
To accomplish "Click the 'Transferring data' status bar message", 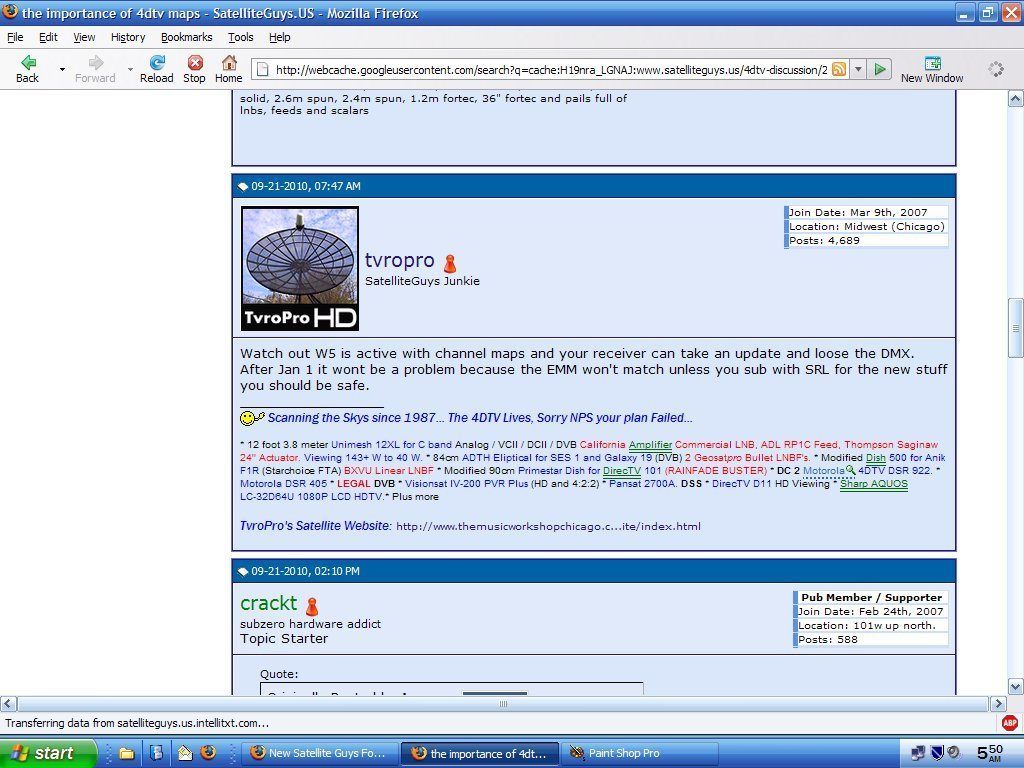I will (x=137, y=723).
